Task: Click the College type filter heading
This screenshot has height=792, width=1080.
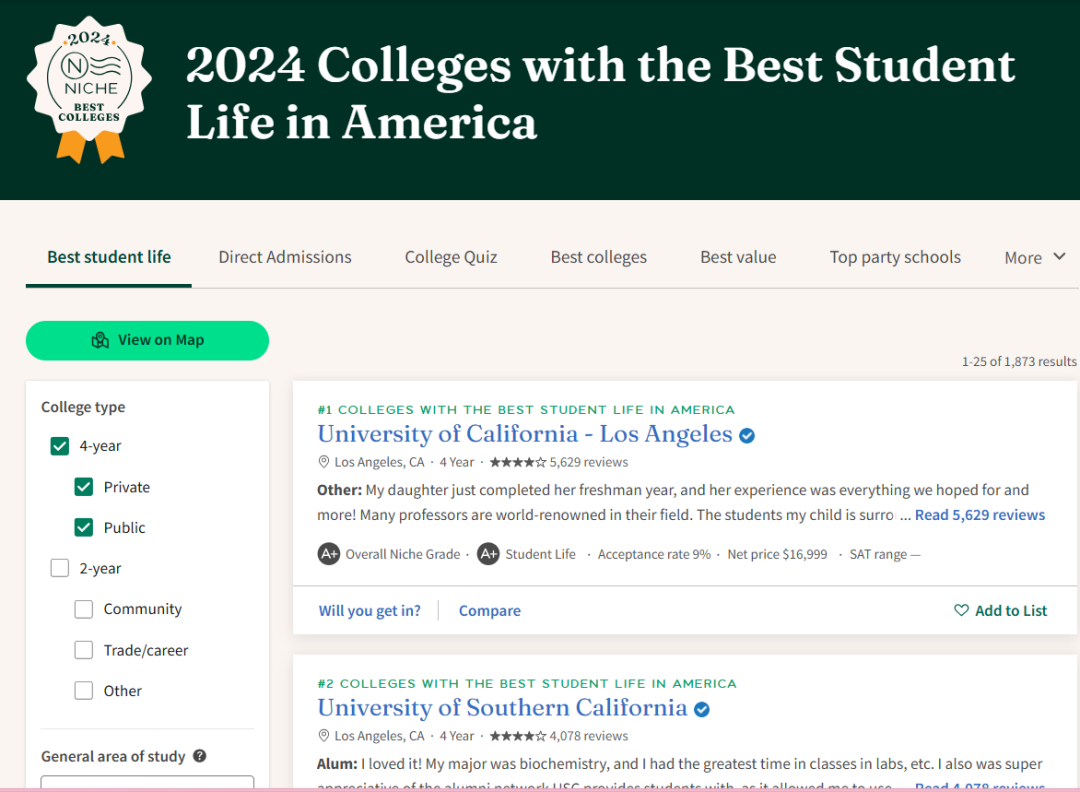Action: [x=83, y=407]
